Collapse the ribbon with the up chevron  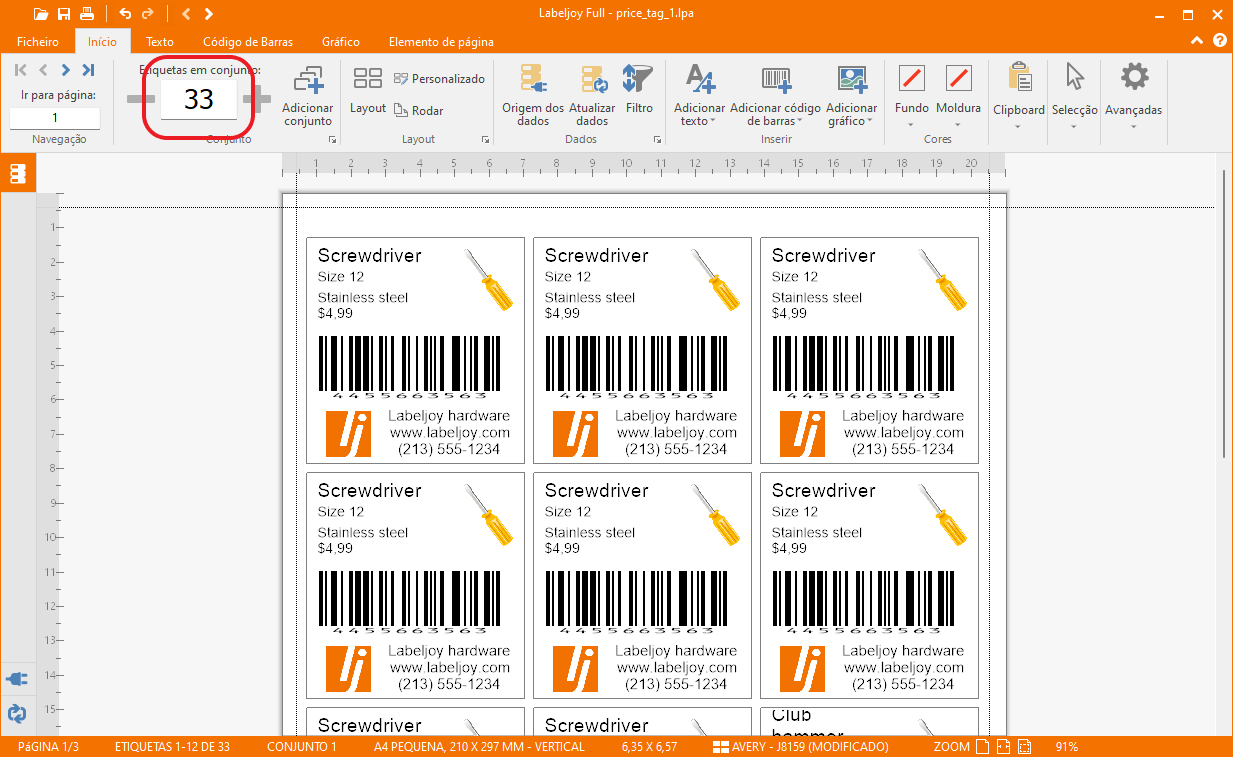1199,42
